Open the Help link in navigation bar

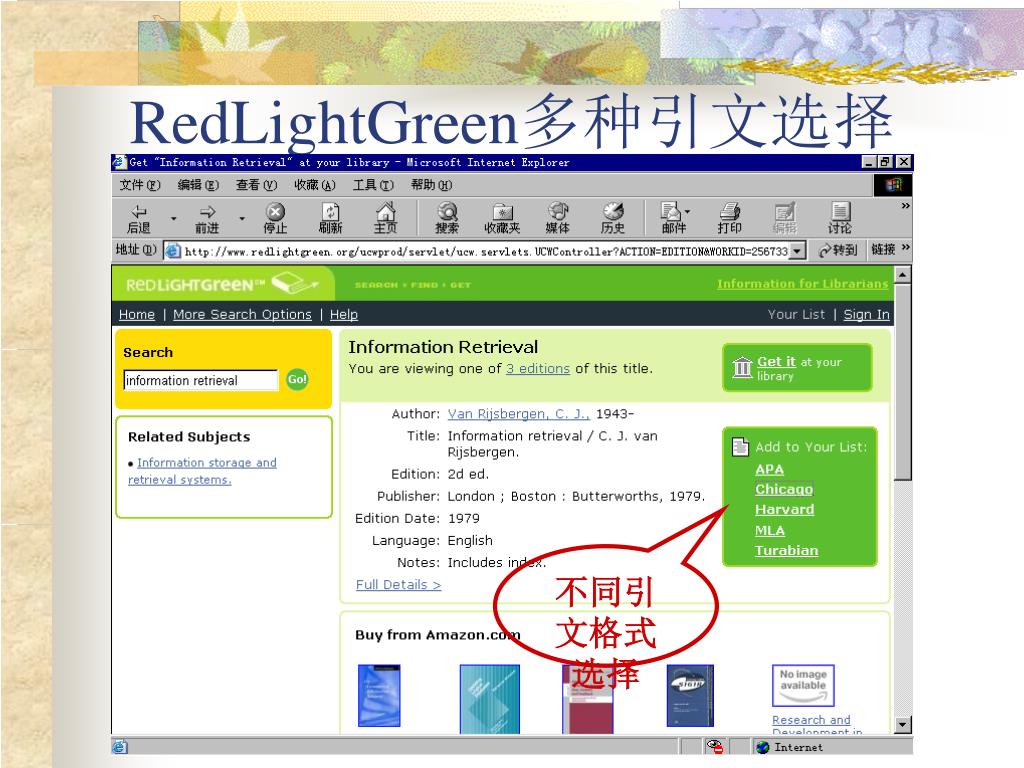344,315
